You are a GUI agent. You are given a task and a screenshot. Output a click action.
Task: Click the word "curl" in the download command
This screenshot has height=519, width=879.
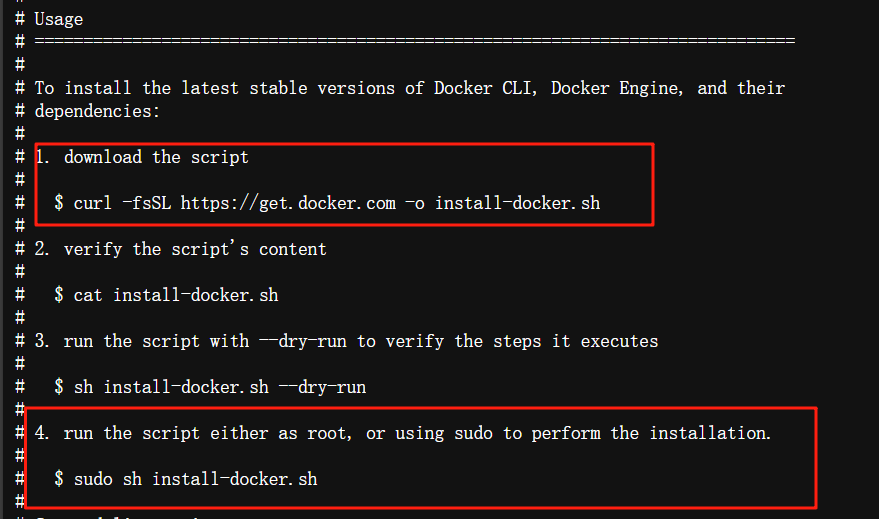(x=93, y=203)
